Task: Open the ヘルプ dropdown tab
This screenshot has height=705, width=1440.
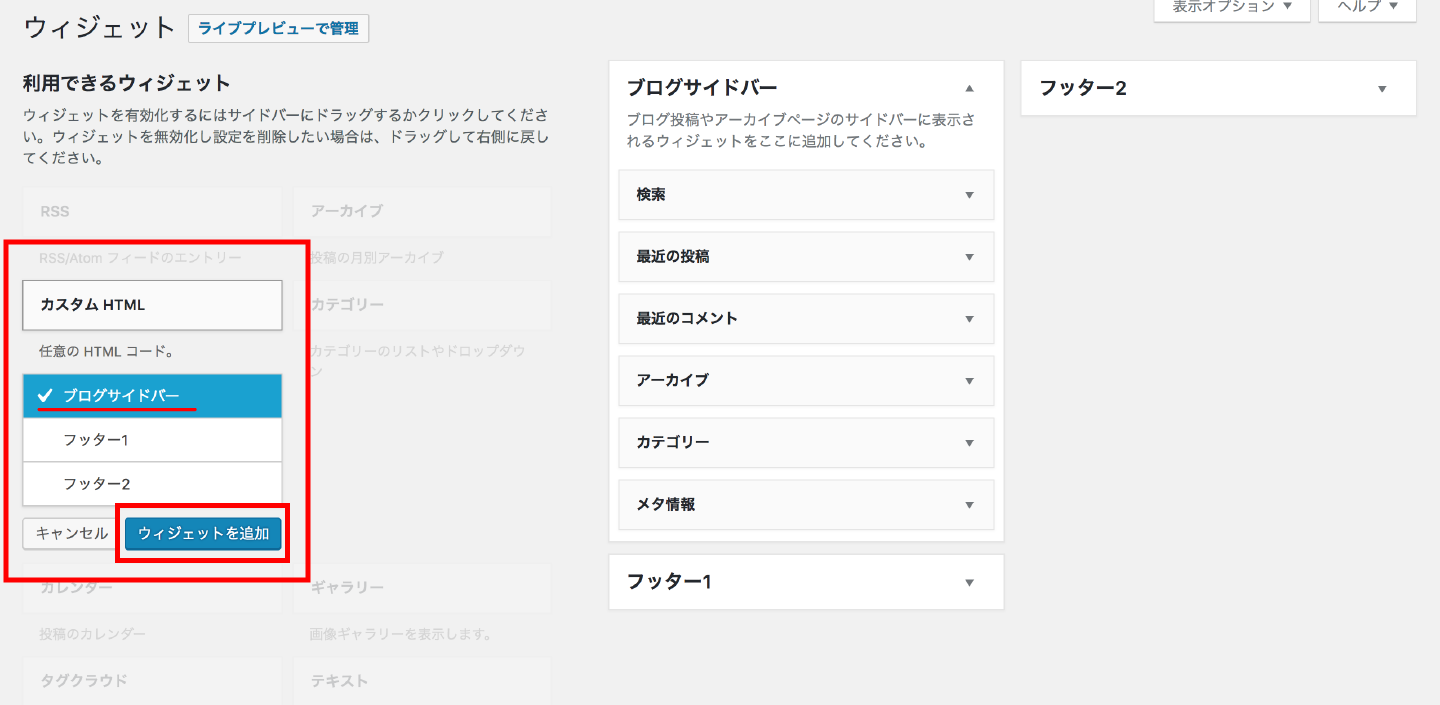Action: click(1366, 8)
